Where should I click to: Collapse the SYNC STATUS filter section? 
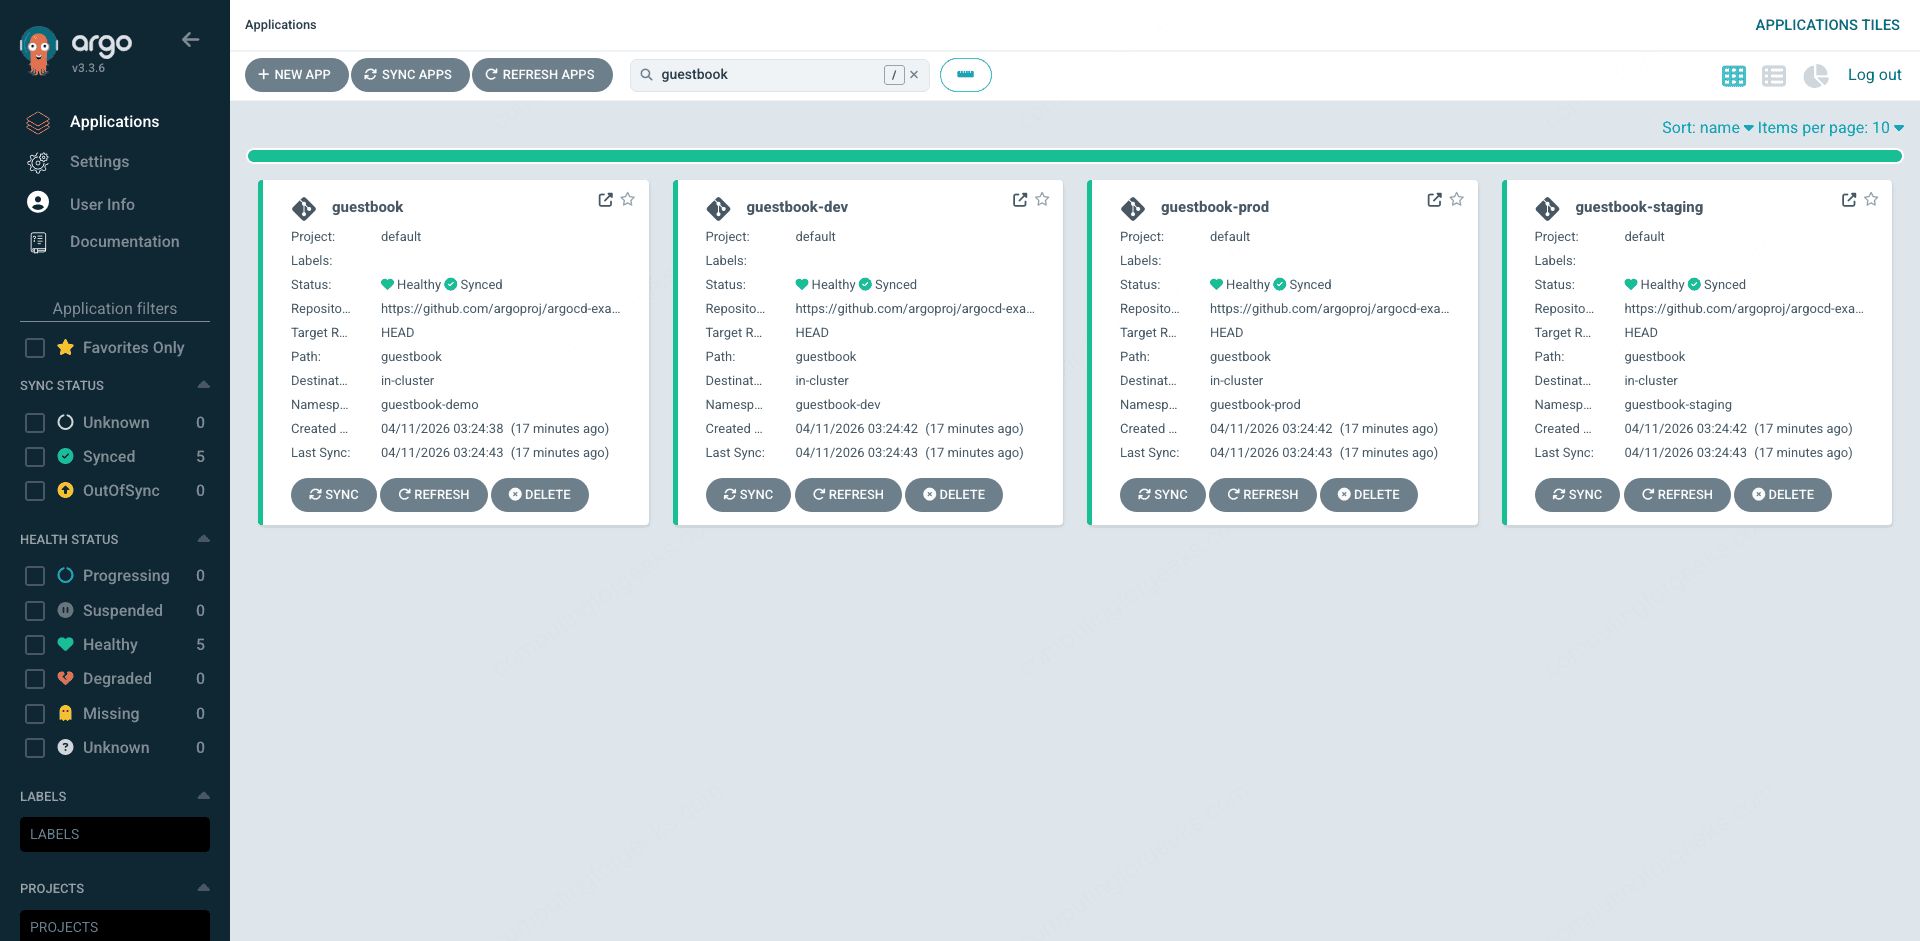(x=203, y=385)
